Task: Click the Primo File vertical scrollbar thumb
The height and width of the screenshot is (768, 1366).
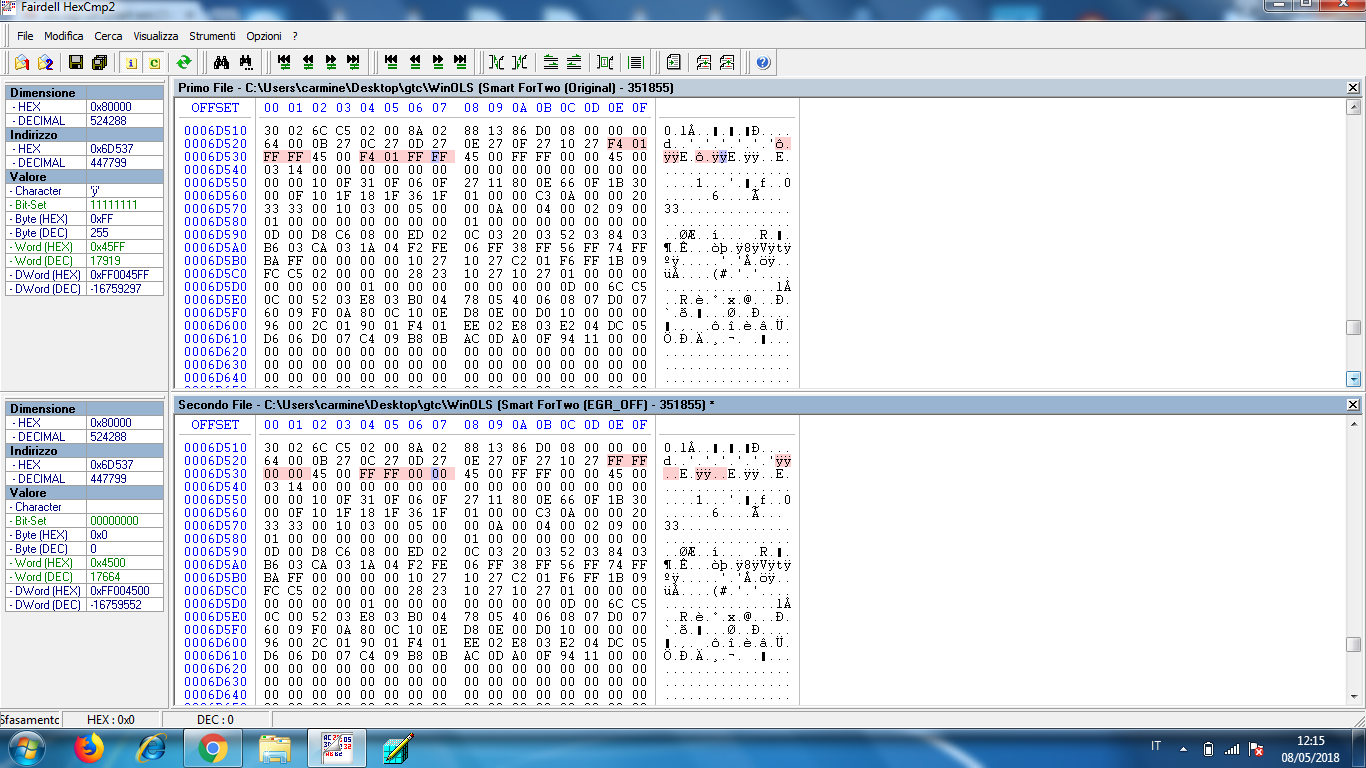Action: coord(1353,328)
